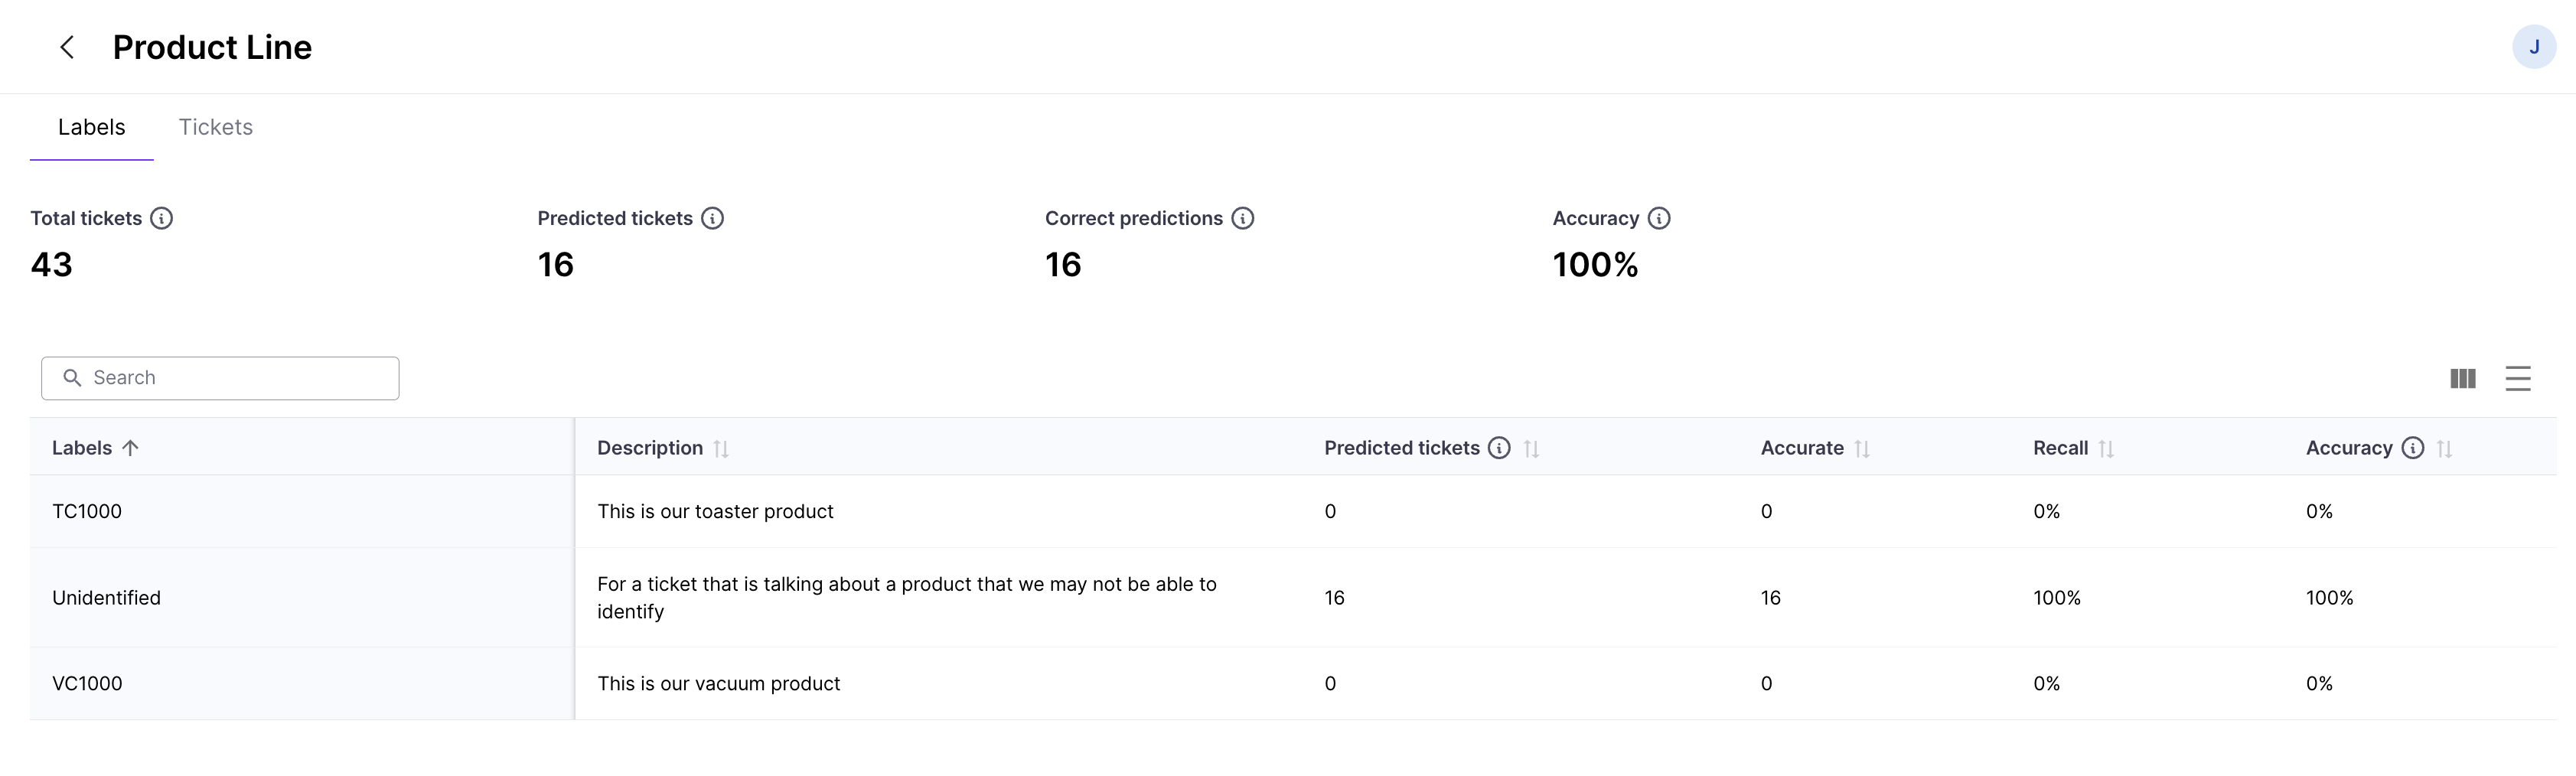Show info for Accuracy column header
Screen dimensions: 2576x776
click(x=2413, y=448)
